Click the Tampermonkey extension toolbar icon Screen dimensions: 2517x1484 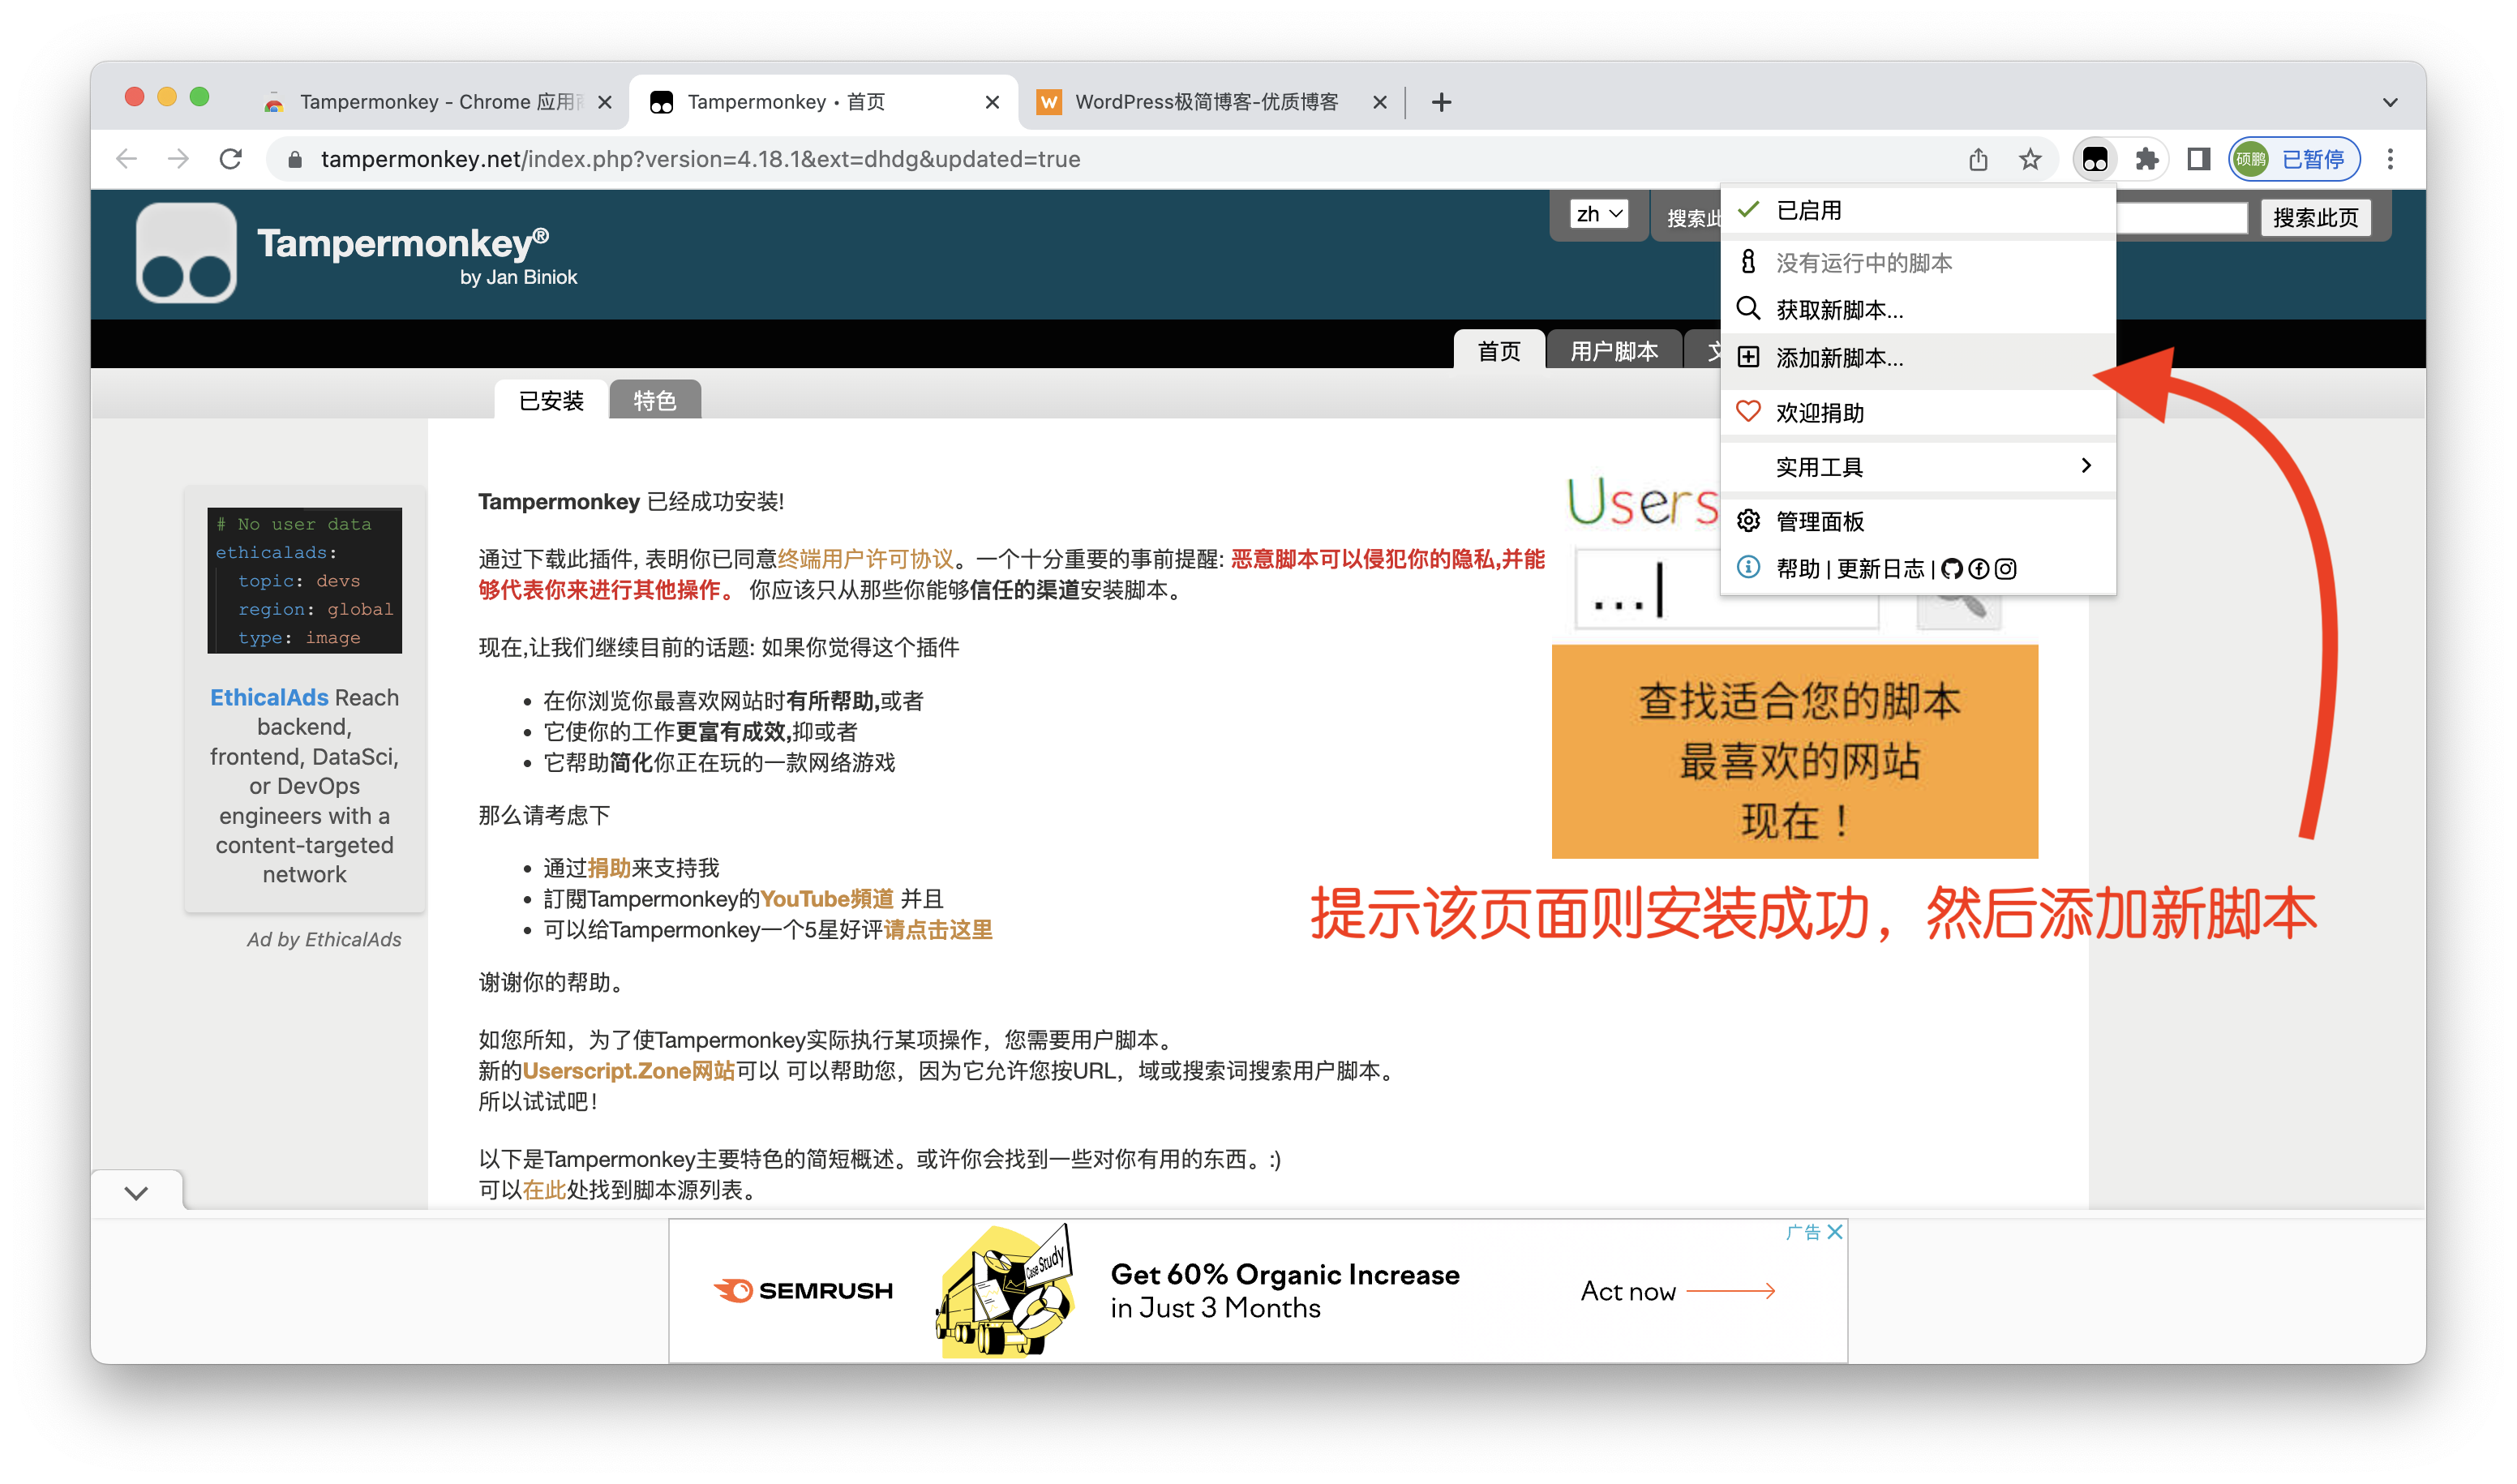click(x=2094, y=159)
